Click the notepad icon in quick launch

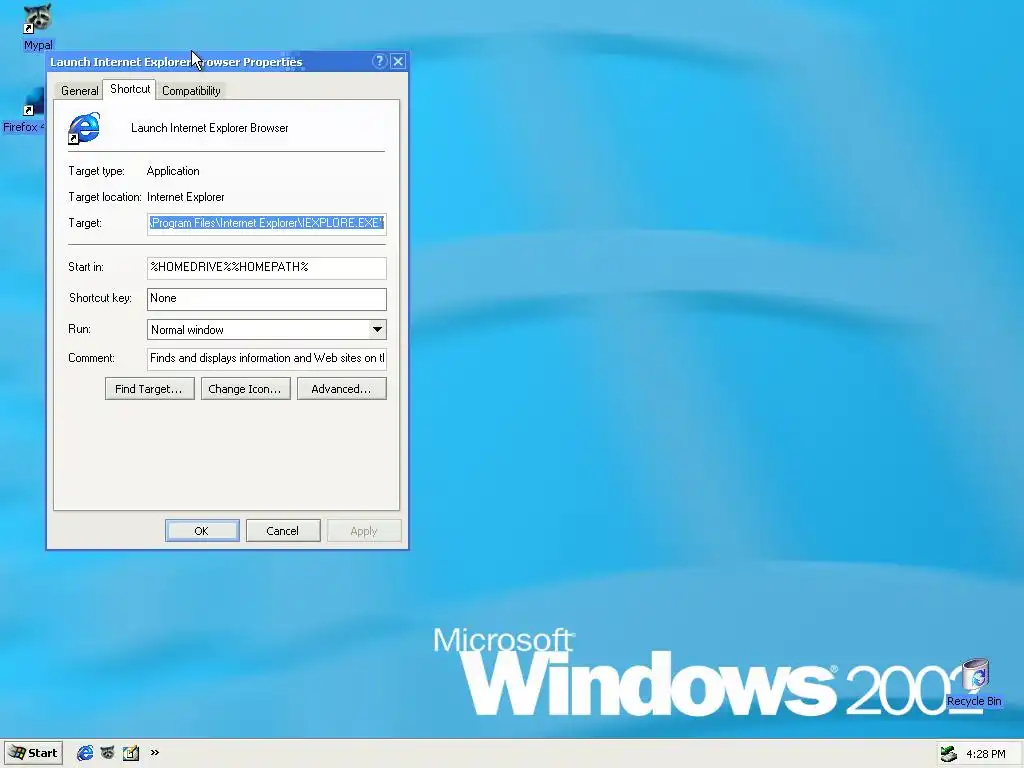point(131,753)
